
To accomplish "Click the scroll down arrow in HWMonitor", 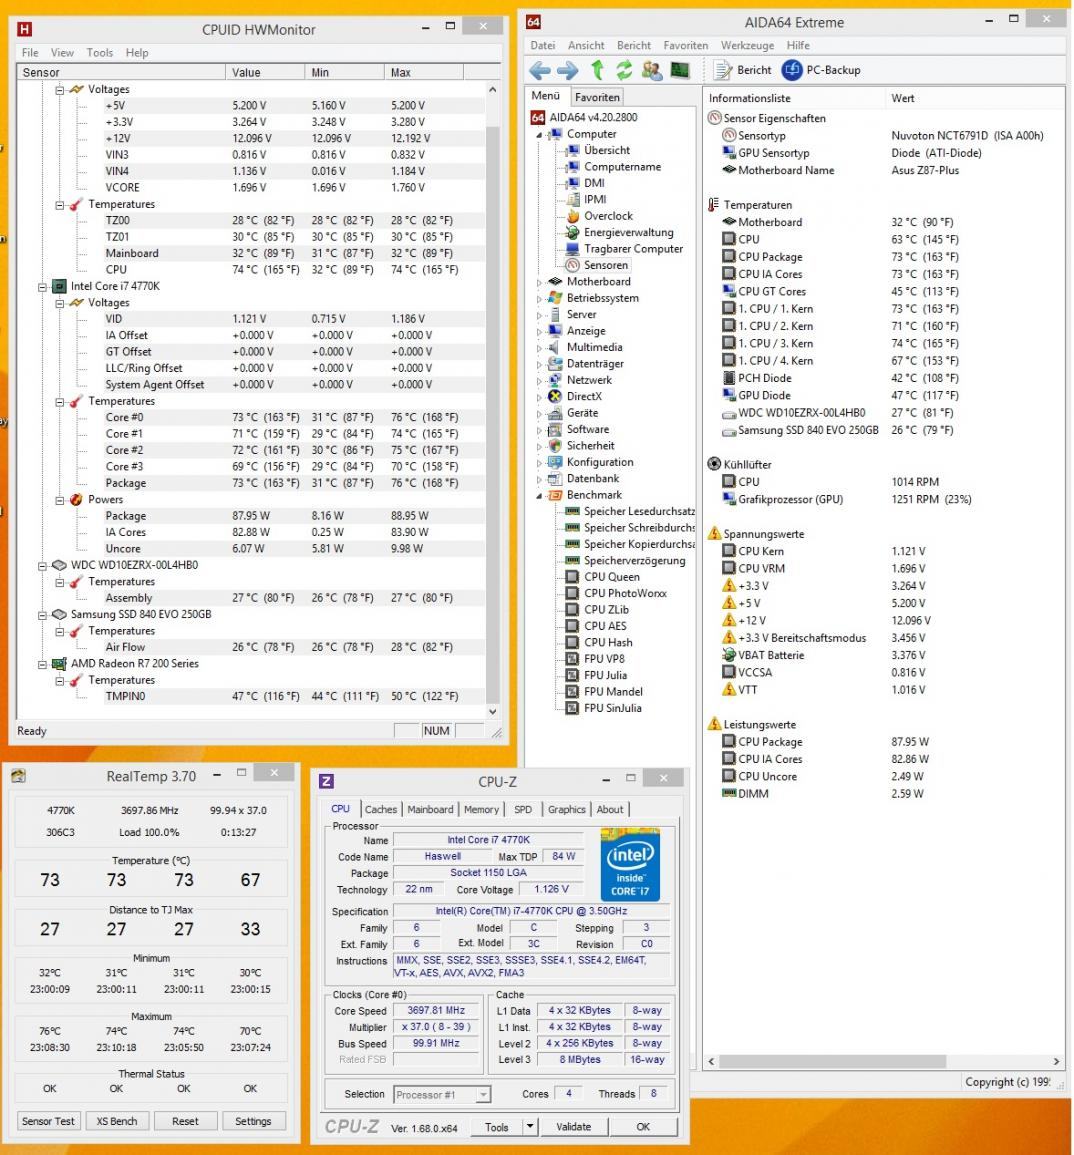I will [x=492, y=712].
